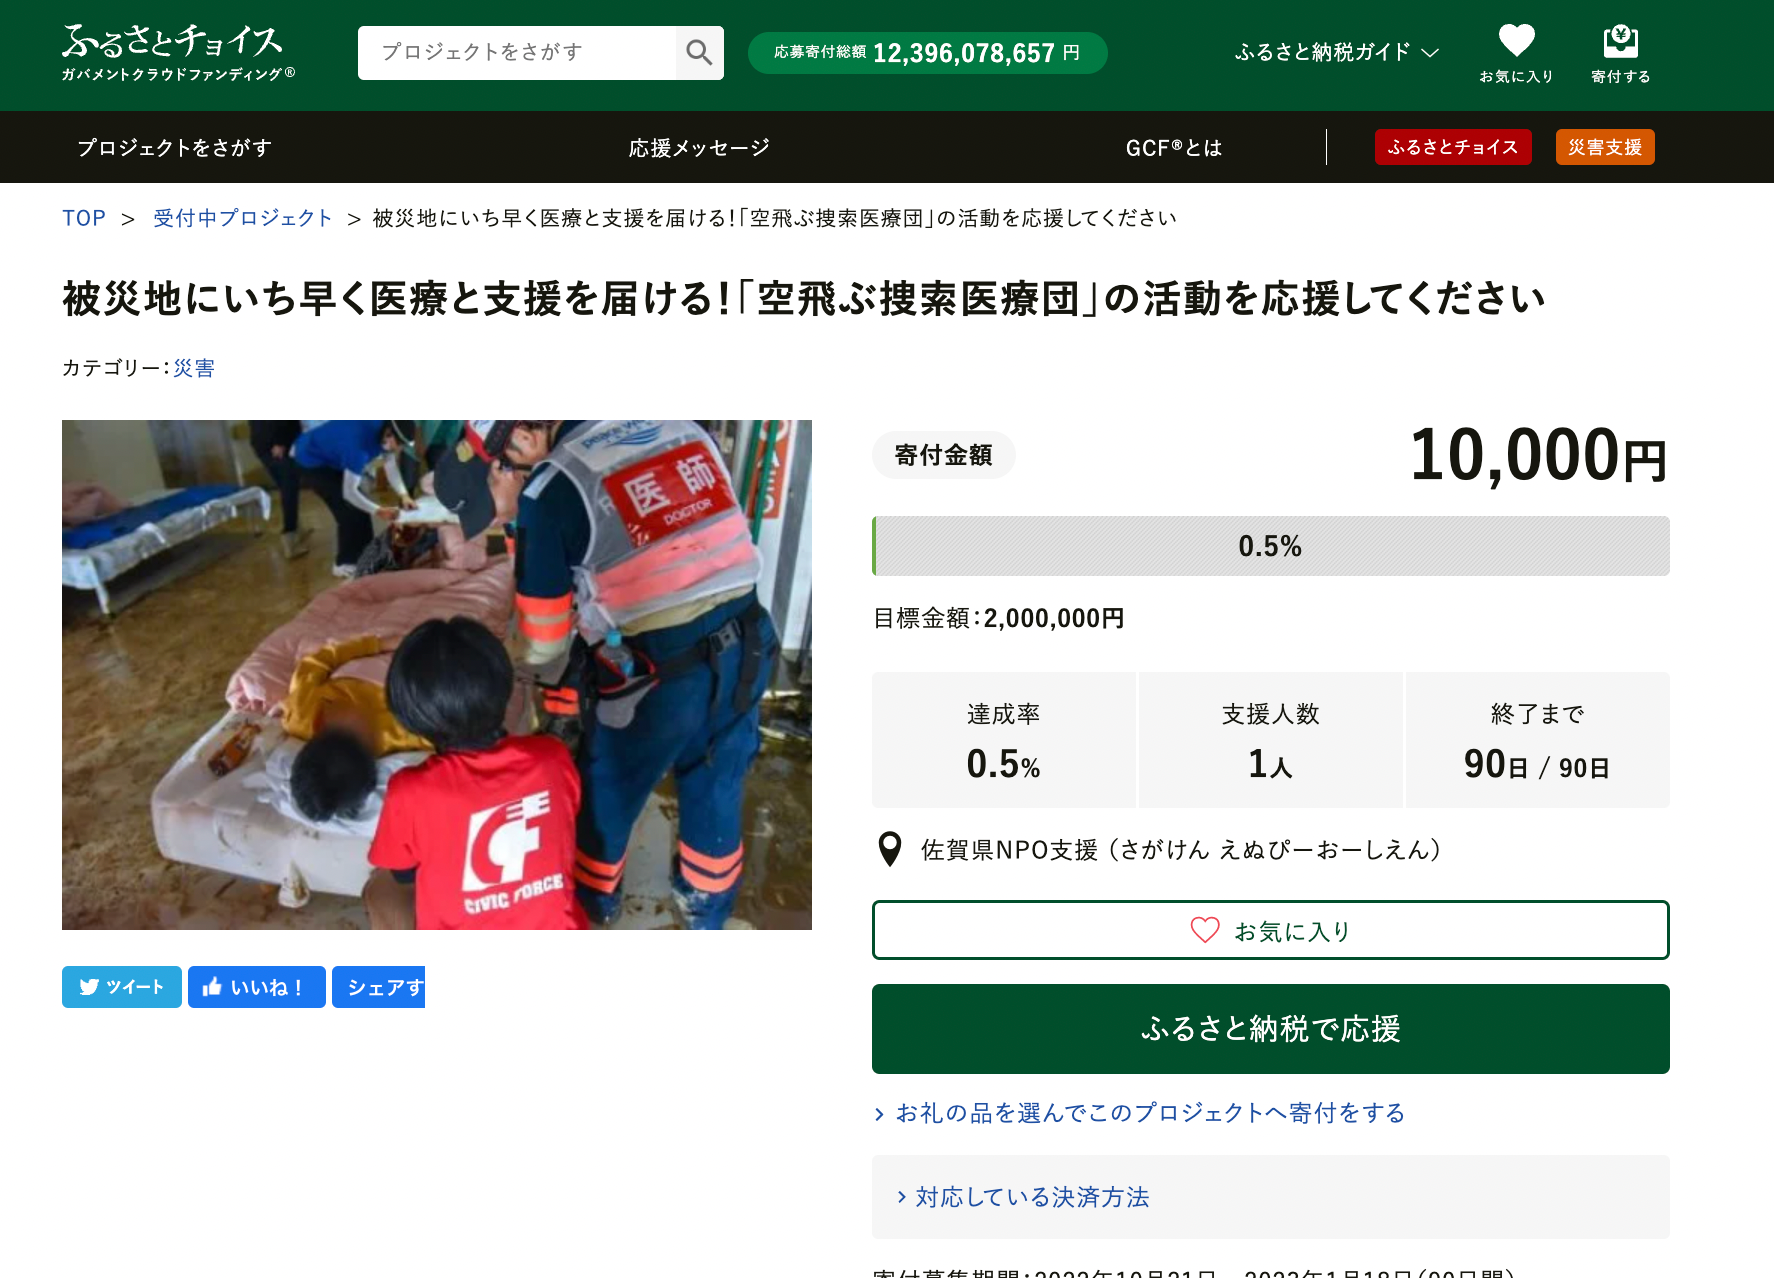This screenshot has width=1774, height=1278.
Task: Open favorites via header heart icon
Action: tap(1516, 54)
